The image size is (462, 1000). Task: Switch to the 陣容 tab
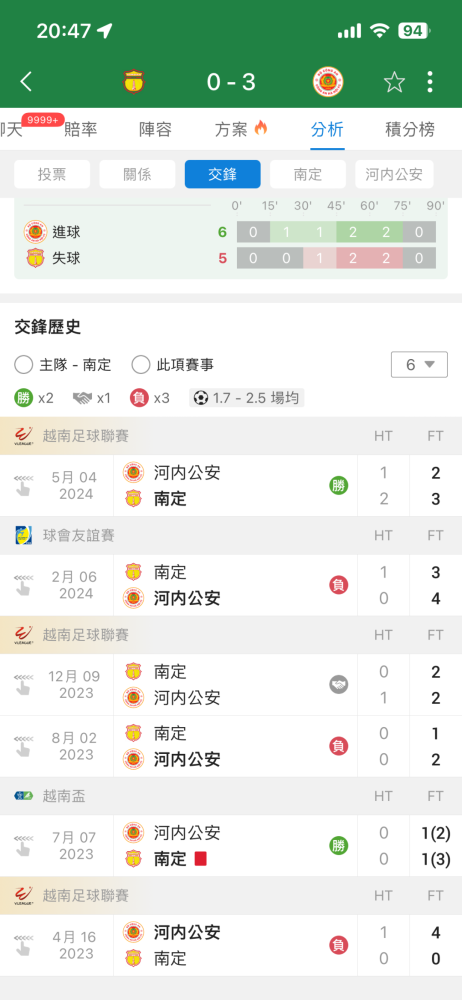click(156, 129)
